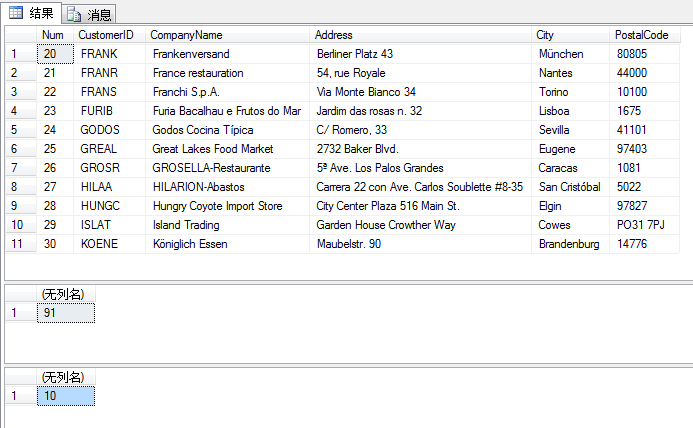
Task: Click the Num cell with value 29
Action: pyautogui.click(x=55, y=225)
